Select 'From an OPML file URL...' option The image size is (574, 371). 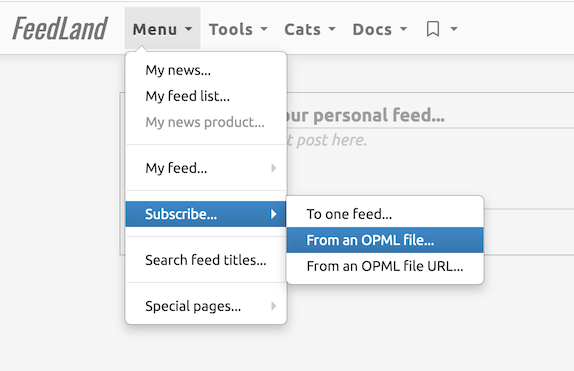point(385,266)
